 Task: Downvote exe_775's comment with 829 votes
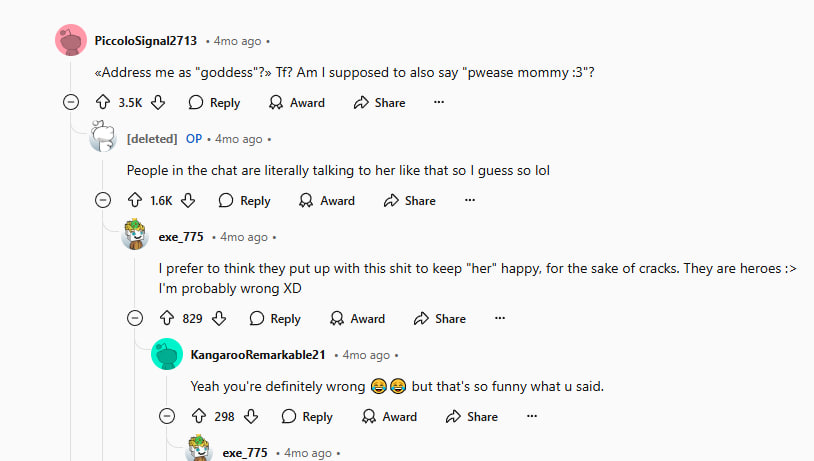(219, 318)
